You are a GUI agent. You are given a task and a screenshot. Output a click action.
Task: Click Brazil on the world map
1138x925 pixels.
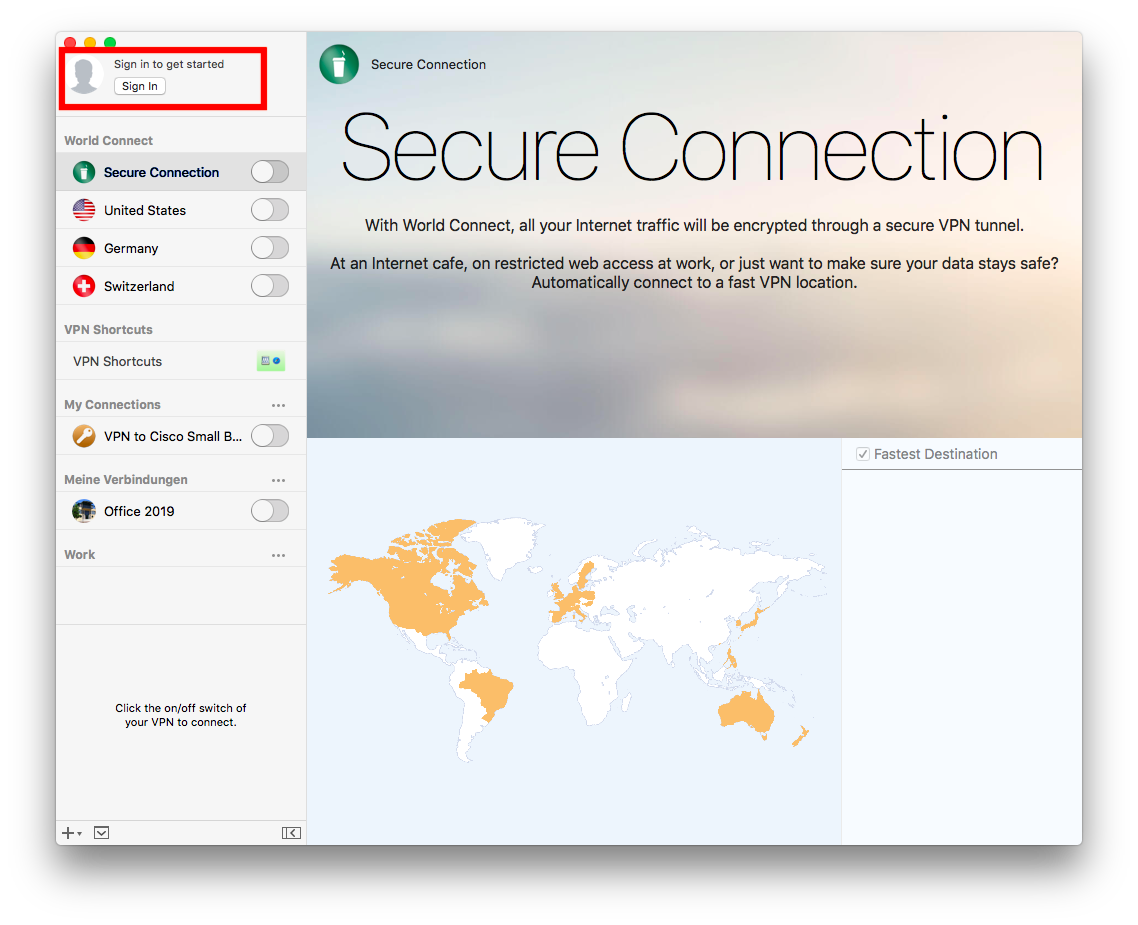488,693
